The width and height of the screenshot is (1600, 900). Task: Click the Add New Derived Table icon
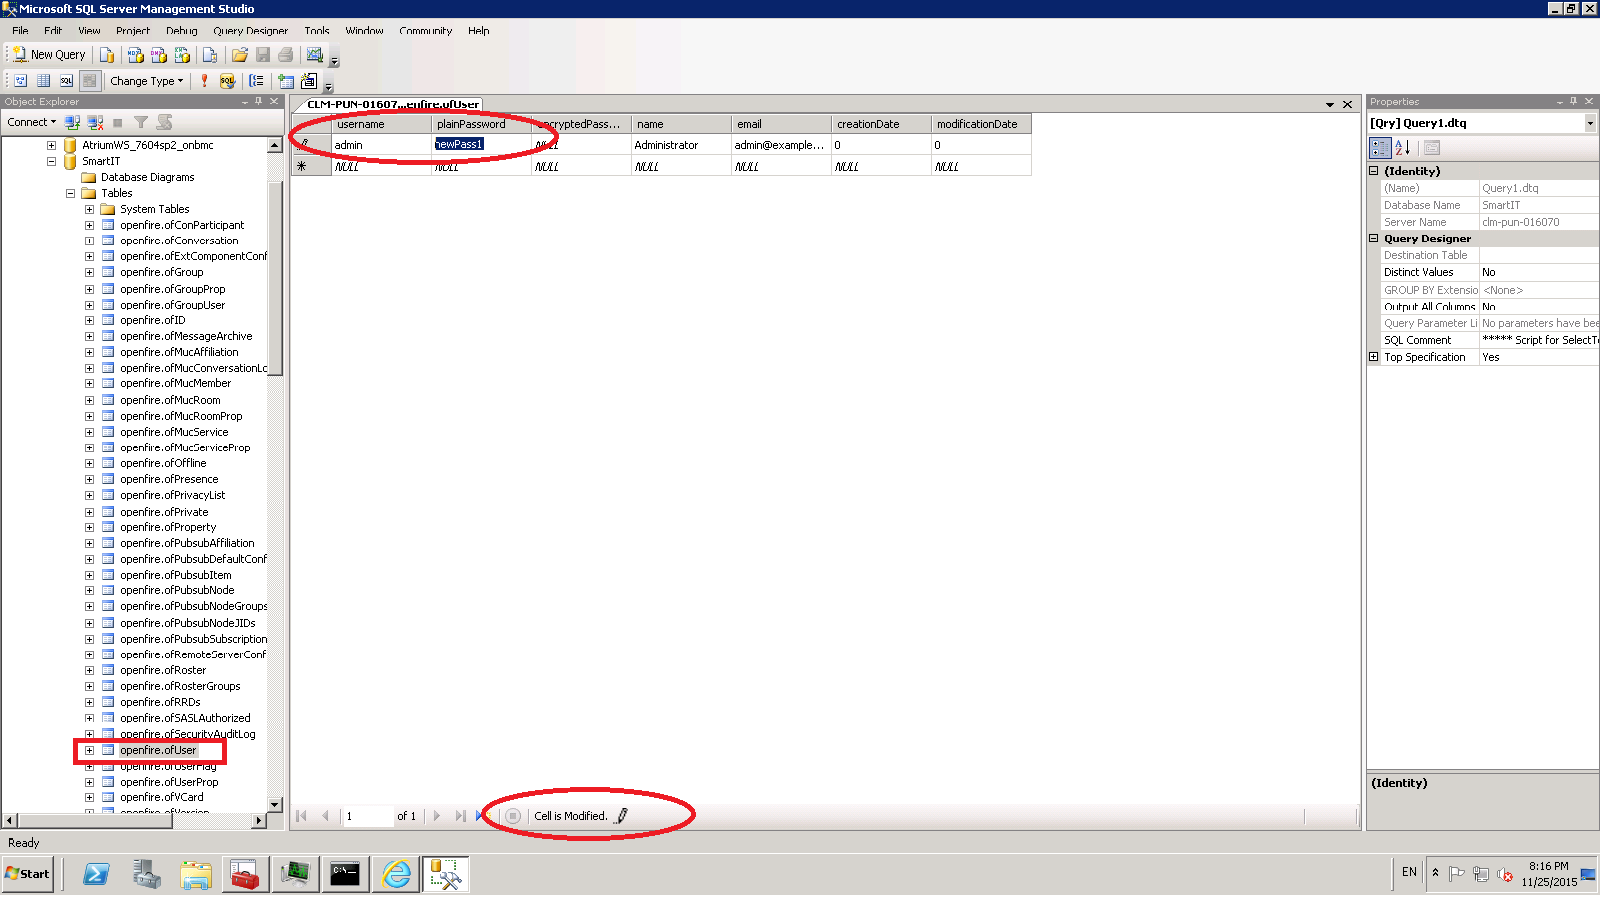coord(309,81)
